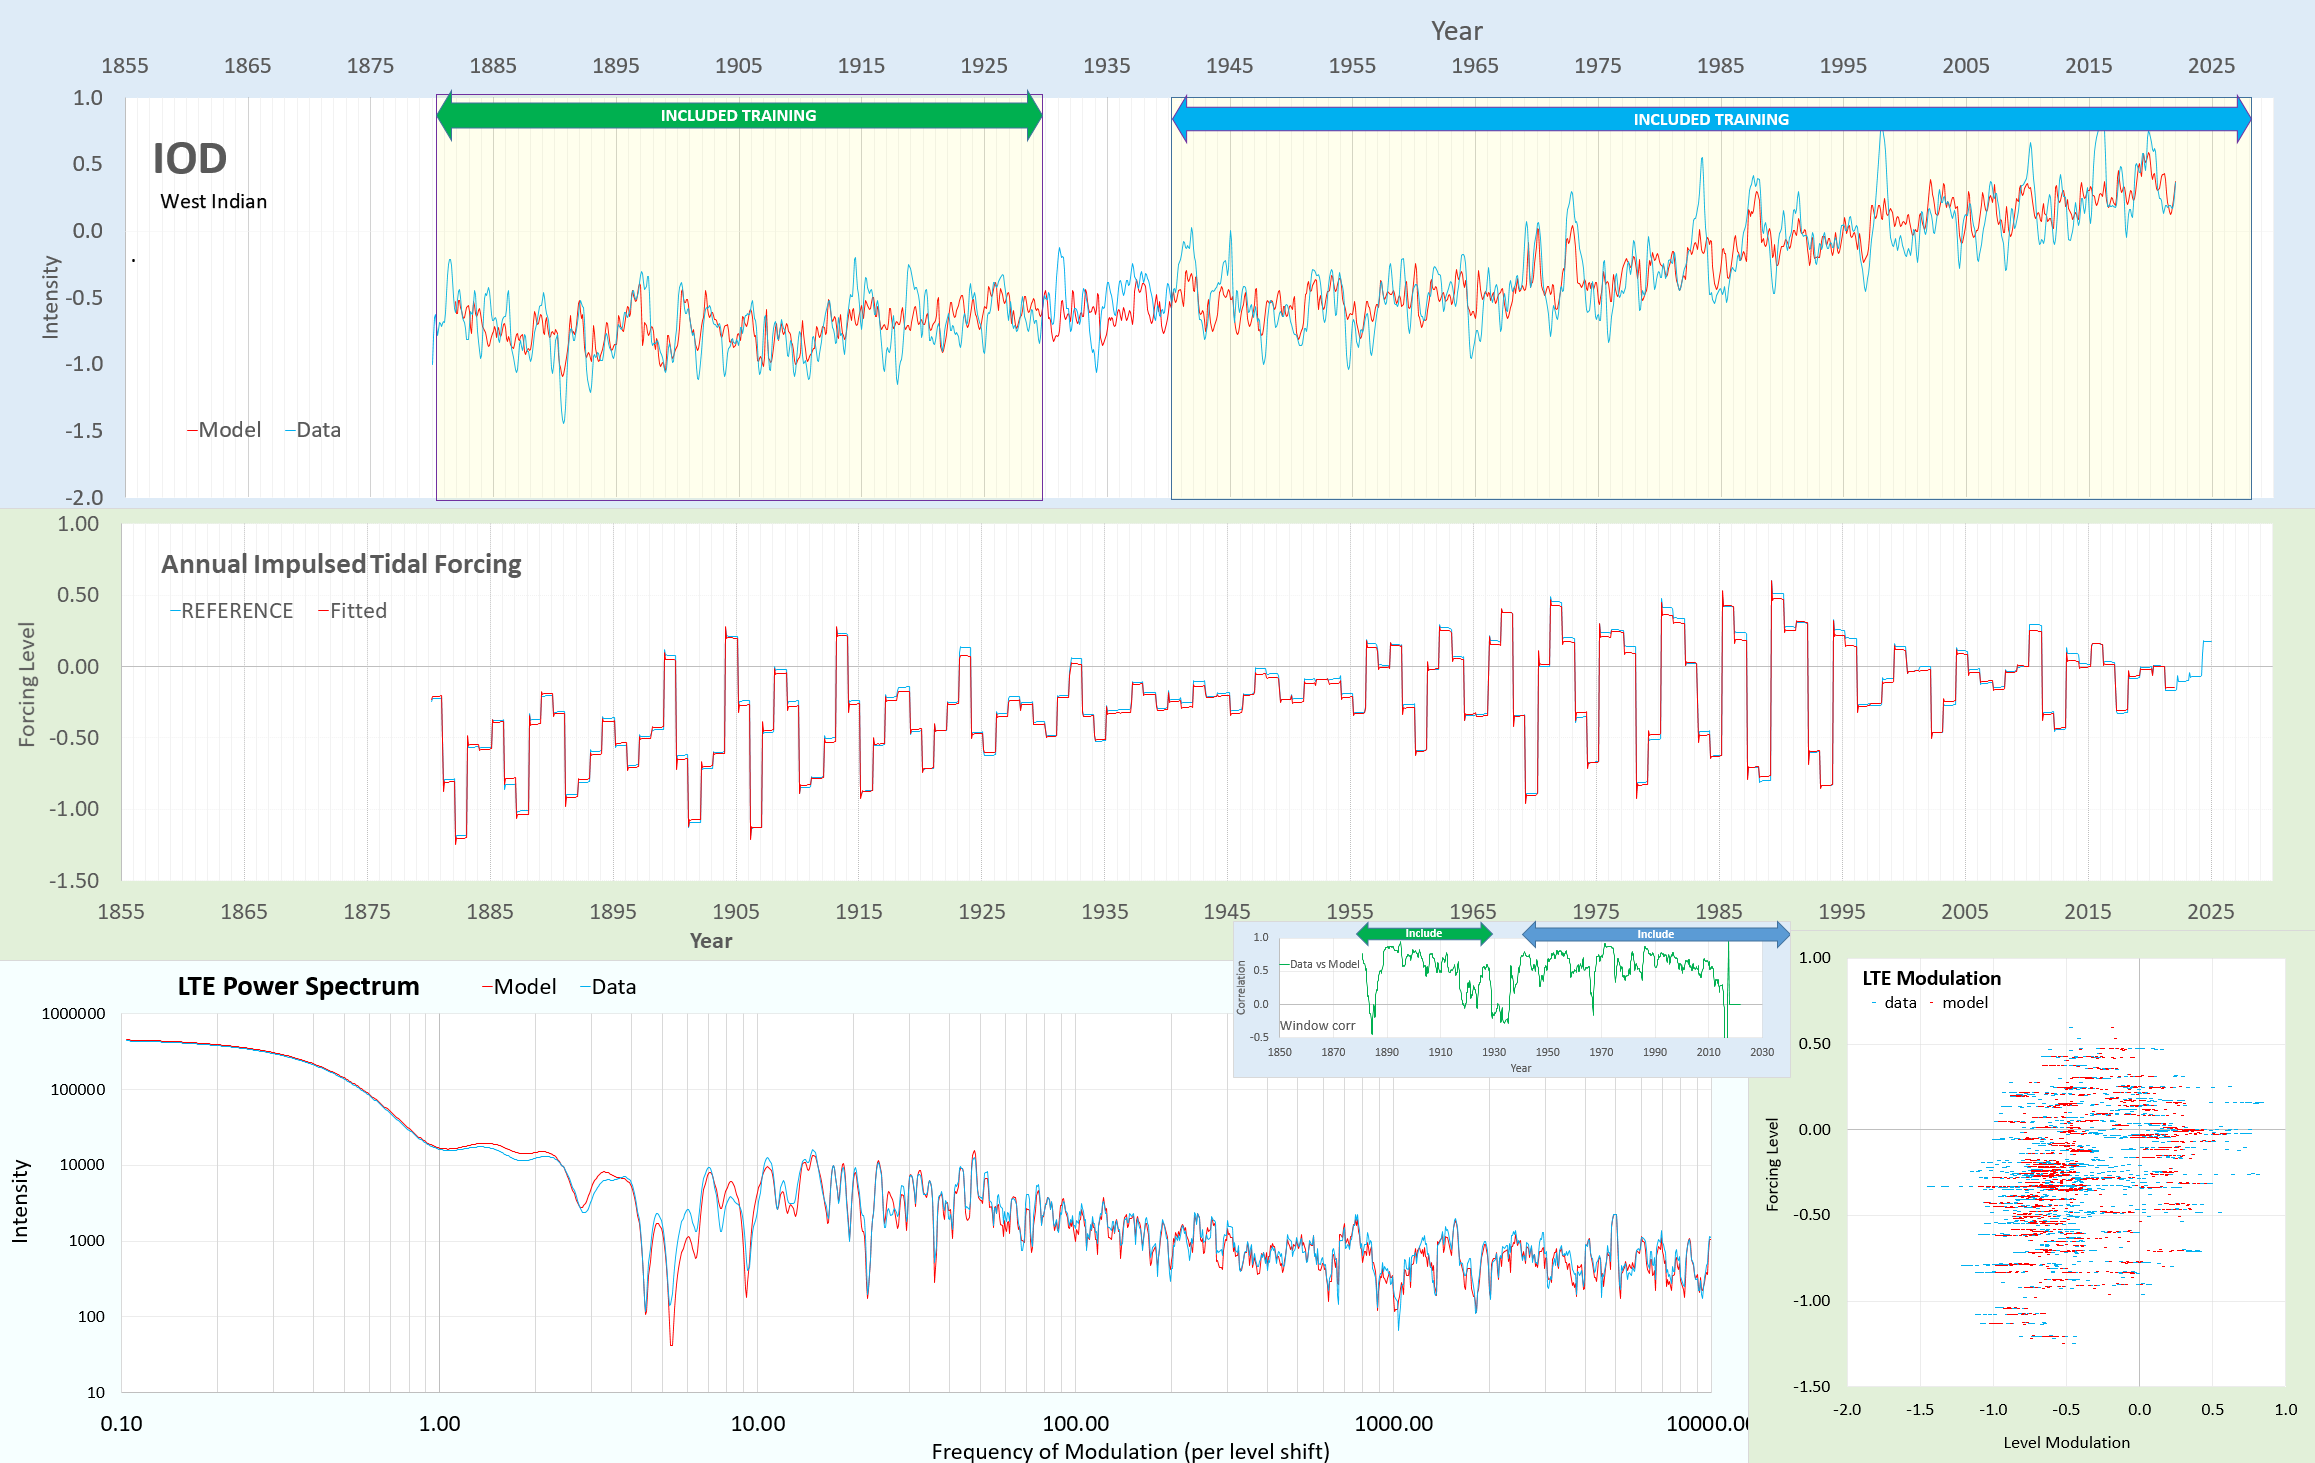Click the blue INCLUDED TRAINING arrow banner
The width and height of the screenshot is (2315, 1463).
1710,119
